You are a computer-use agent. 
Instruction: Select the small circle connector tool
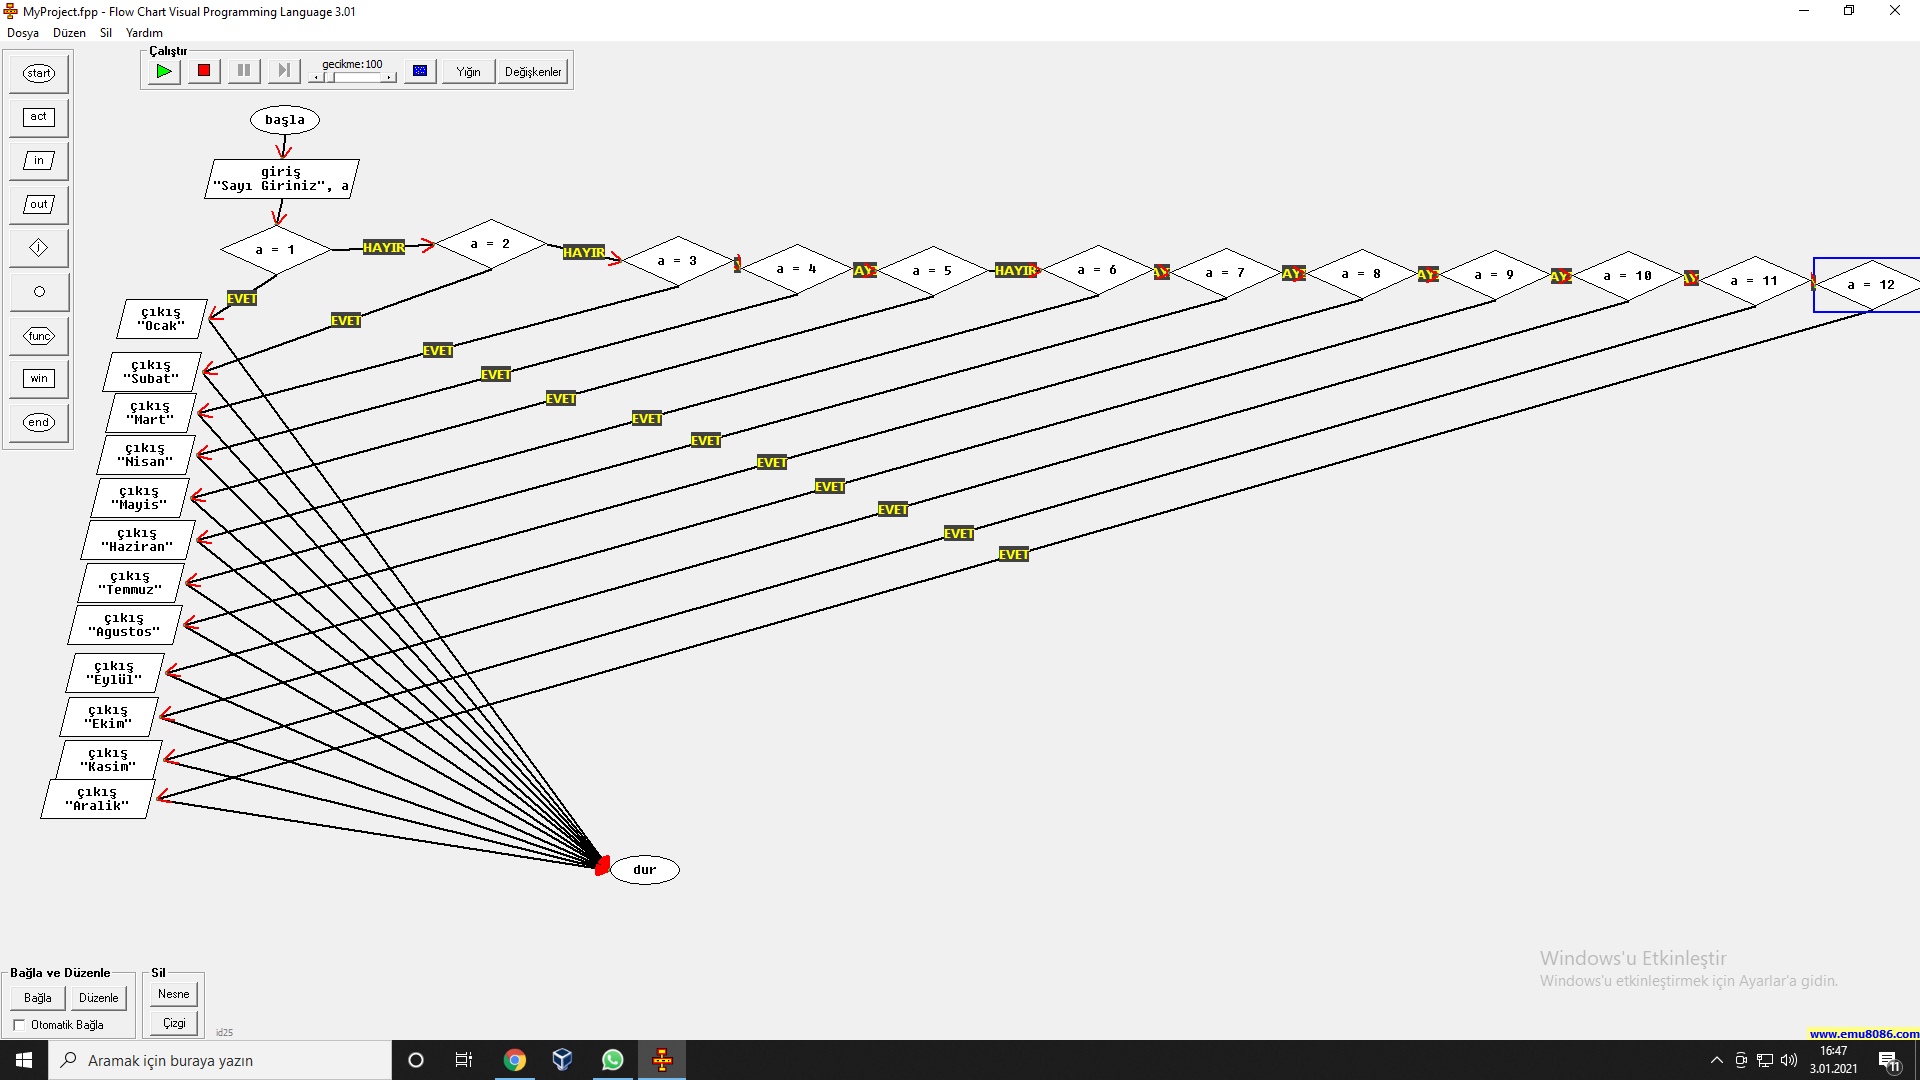tap(39, 292)
